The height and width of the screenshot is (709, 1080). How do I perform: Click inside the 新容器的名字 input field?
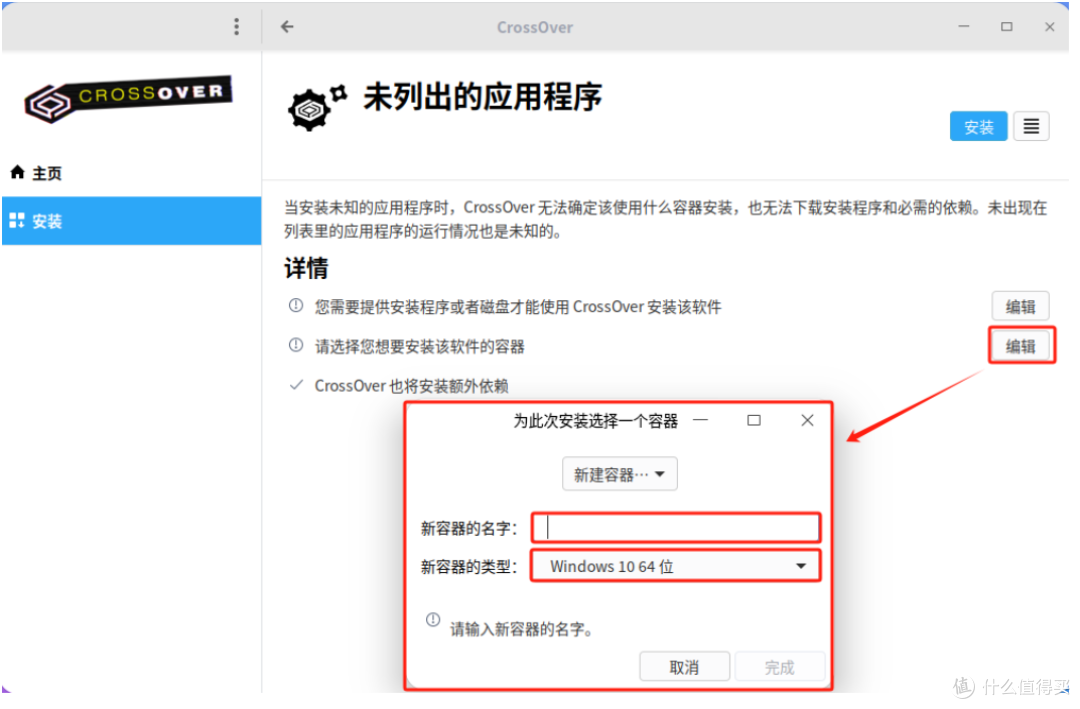point(675,527)
